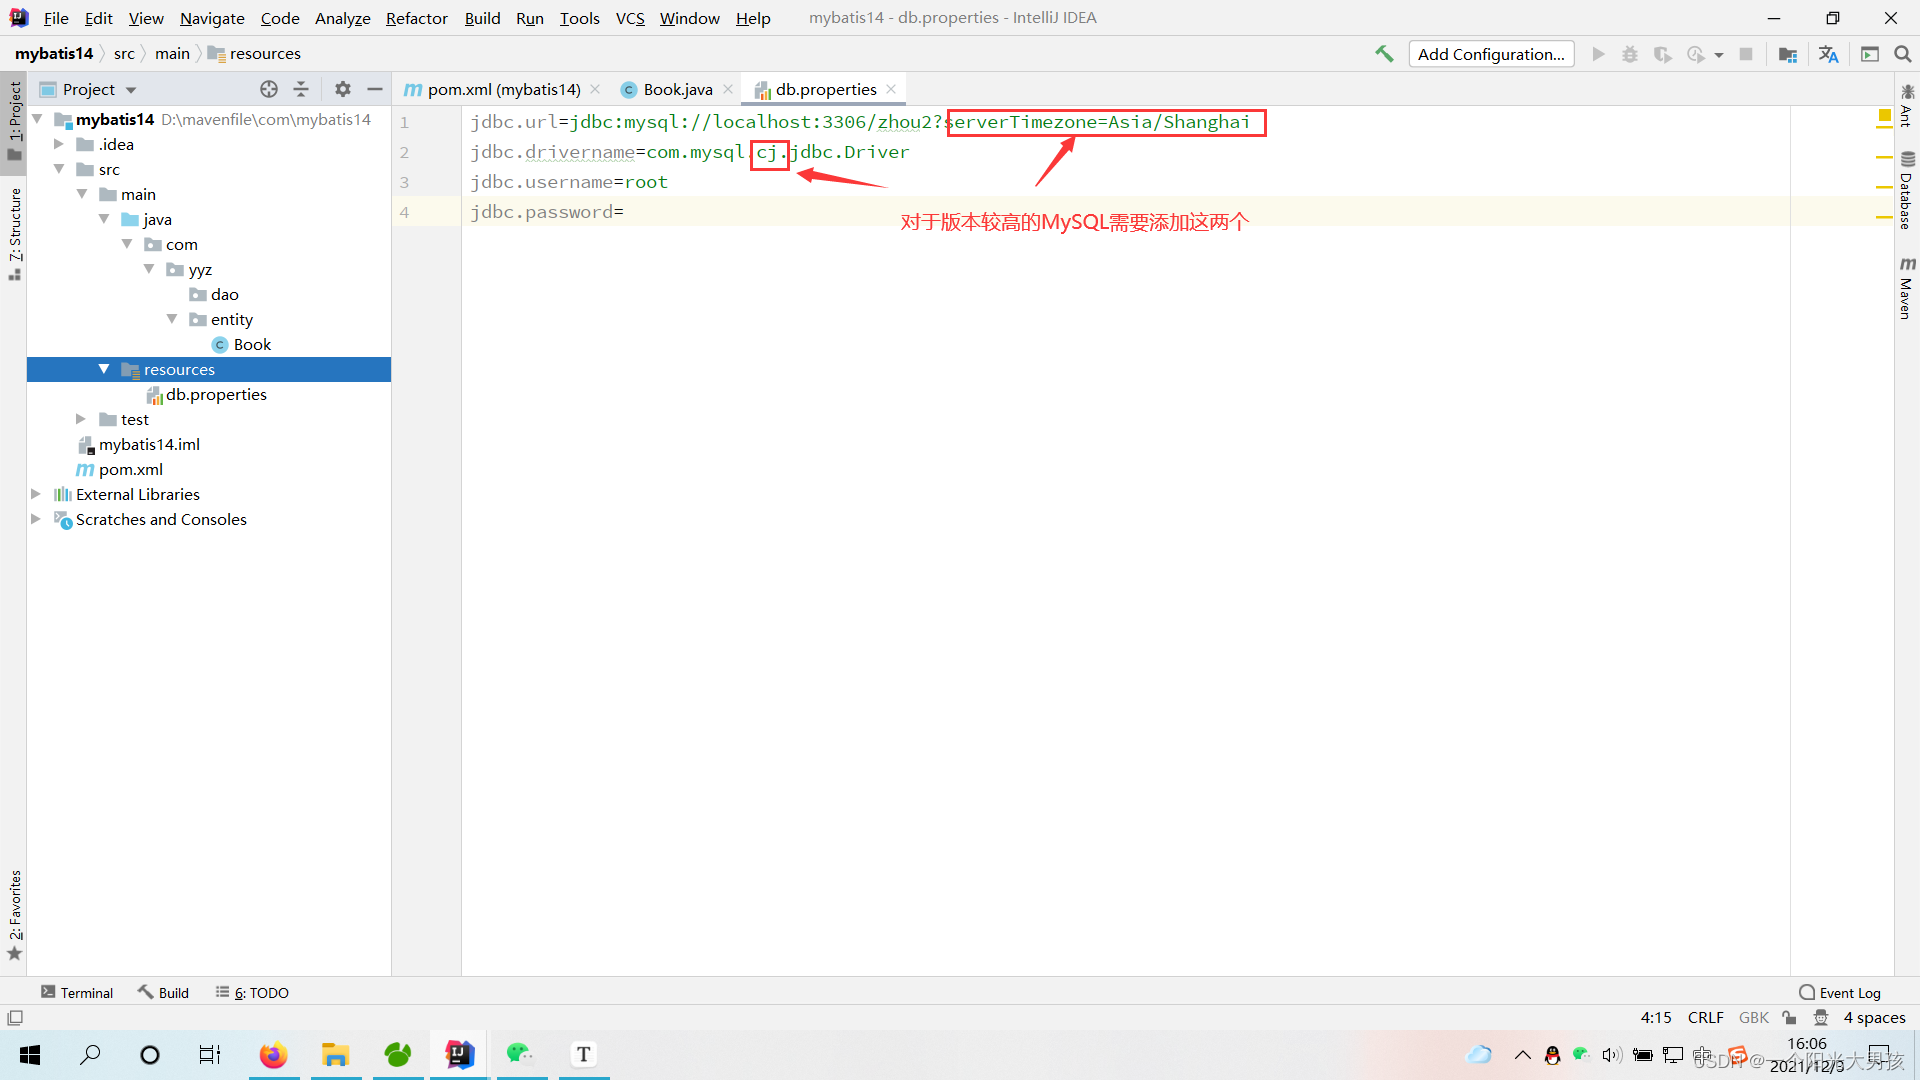Select db.properties in project tree
The width and height of the screenshot is (1920, 1080).
pos(216,394)
